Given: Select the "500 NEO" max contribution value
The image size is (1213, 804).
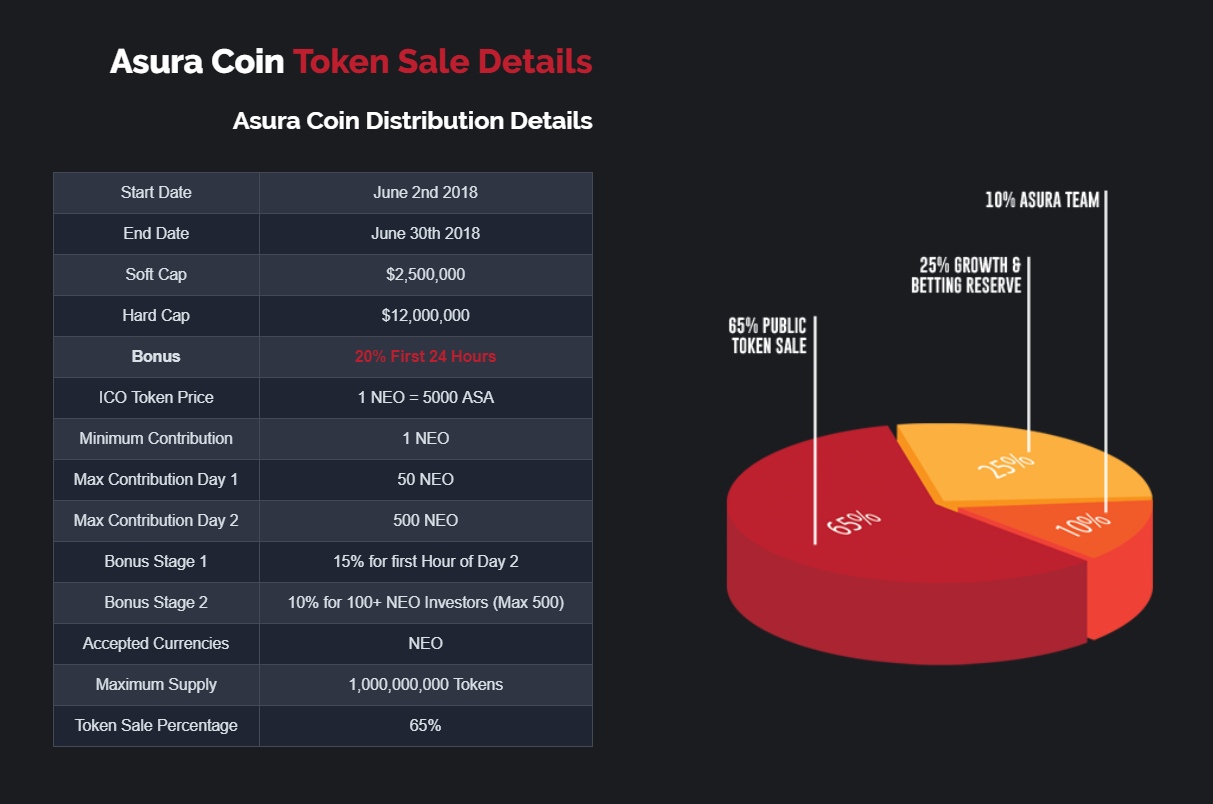Looking at the screenshot, I should pyautogui.click(x=425, y=520).
